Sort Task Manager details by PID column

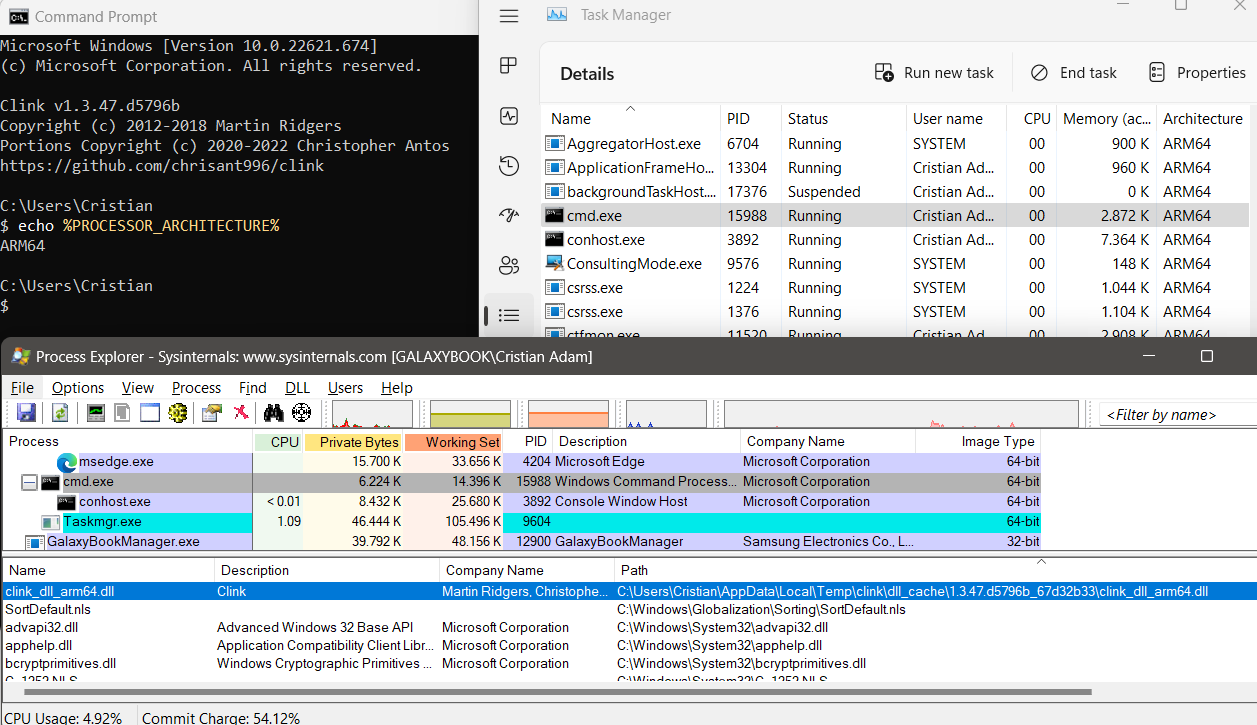750,118
